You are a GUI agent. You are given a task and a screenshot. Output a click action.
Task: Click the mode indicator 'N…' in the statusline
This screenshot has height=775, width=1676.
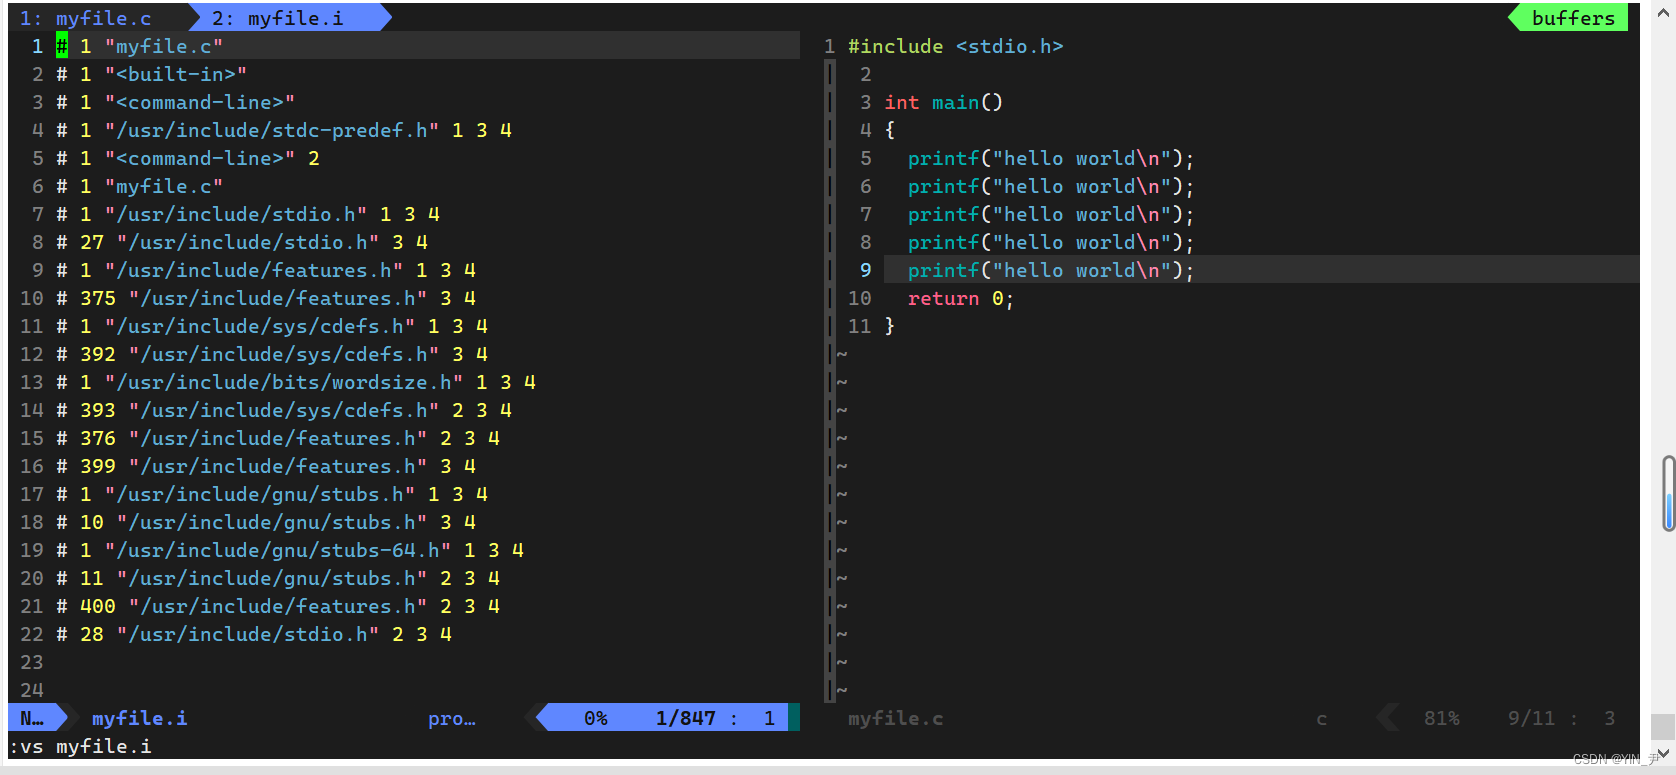(32, 718)
